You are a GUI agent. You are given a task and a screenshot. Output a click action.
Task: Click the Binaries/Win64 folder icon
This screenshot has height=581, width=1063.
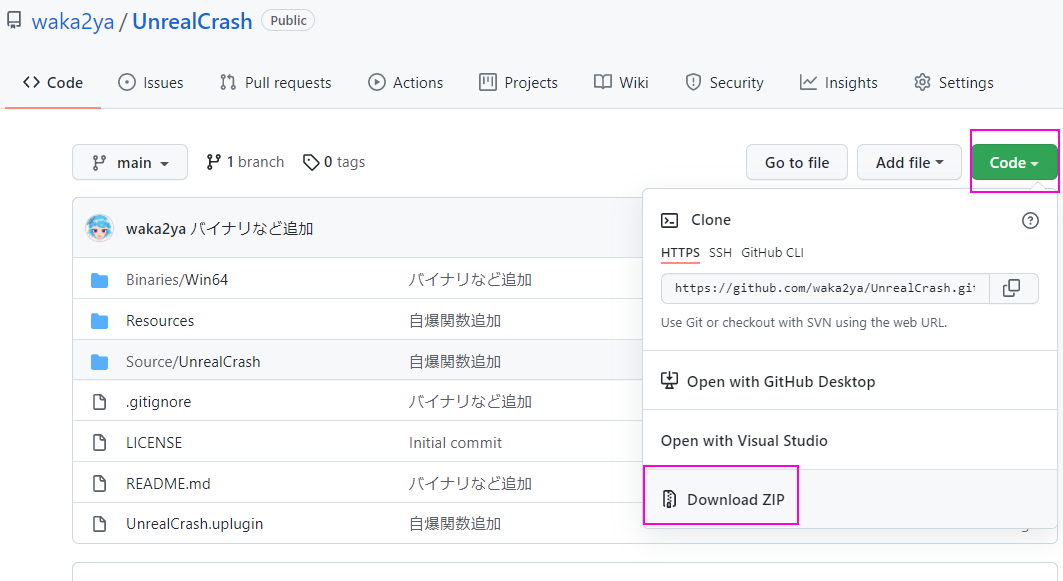click(99, 280)
